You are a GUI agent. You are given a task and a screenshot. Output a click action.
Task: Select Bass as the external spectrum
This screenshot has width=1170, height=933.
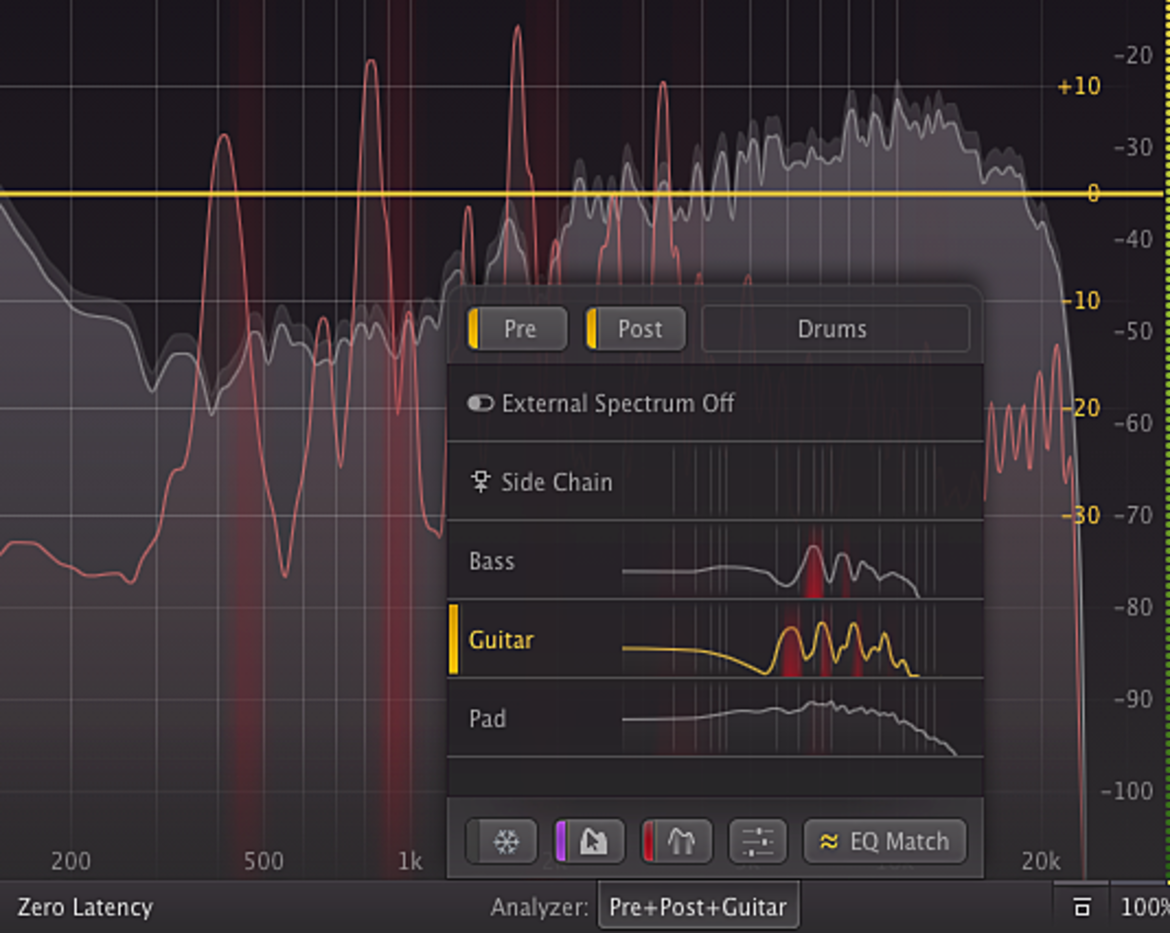(x=715, y=561)
